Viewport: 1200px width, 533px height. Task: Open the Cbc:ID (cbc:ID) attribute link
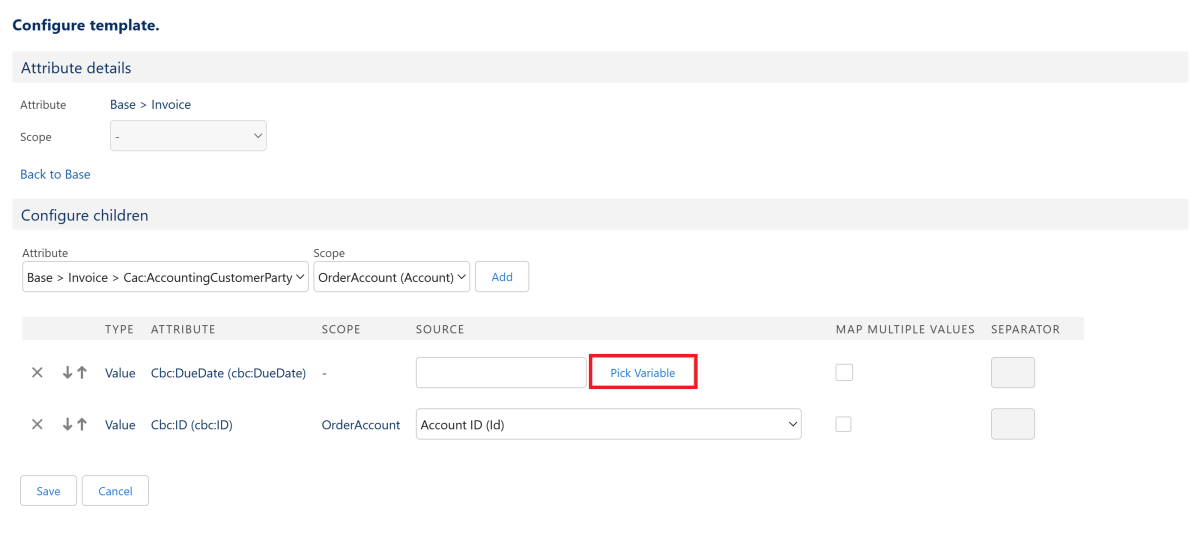[x=191, y=425]
